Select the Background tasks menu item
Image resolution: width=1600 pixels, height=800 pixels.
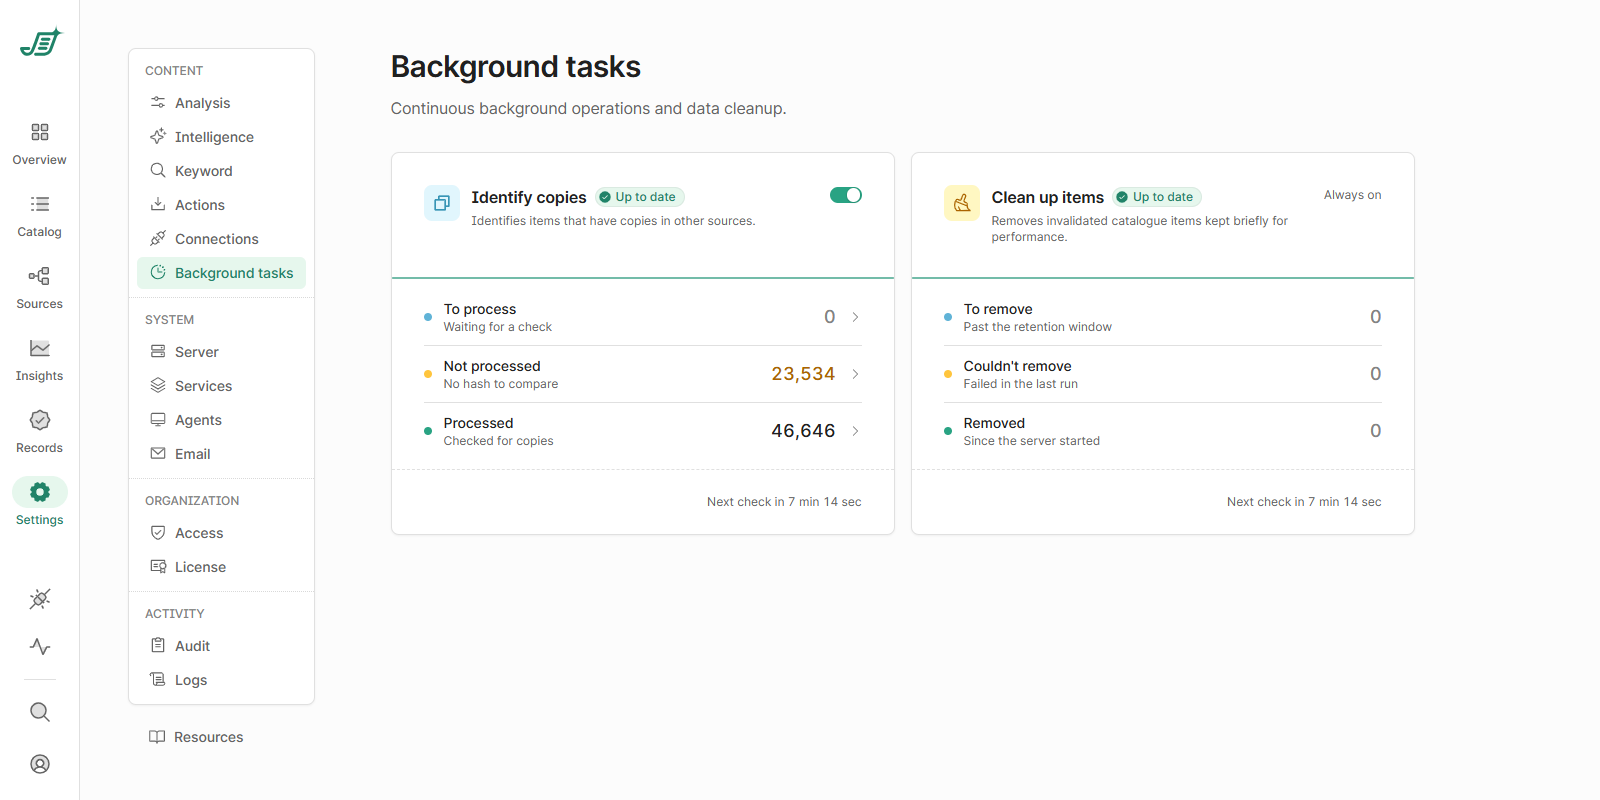point(221,273)
